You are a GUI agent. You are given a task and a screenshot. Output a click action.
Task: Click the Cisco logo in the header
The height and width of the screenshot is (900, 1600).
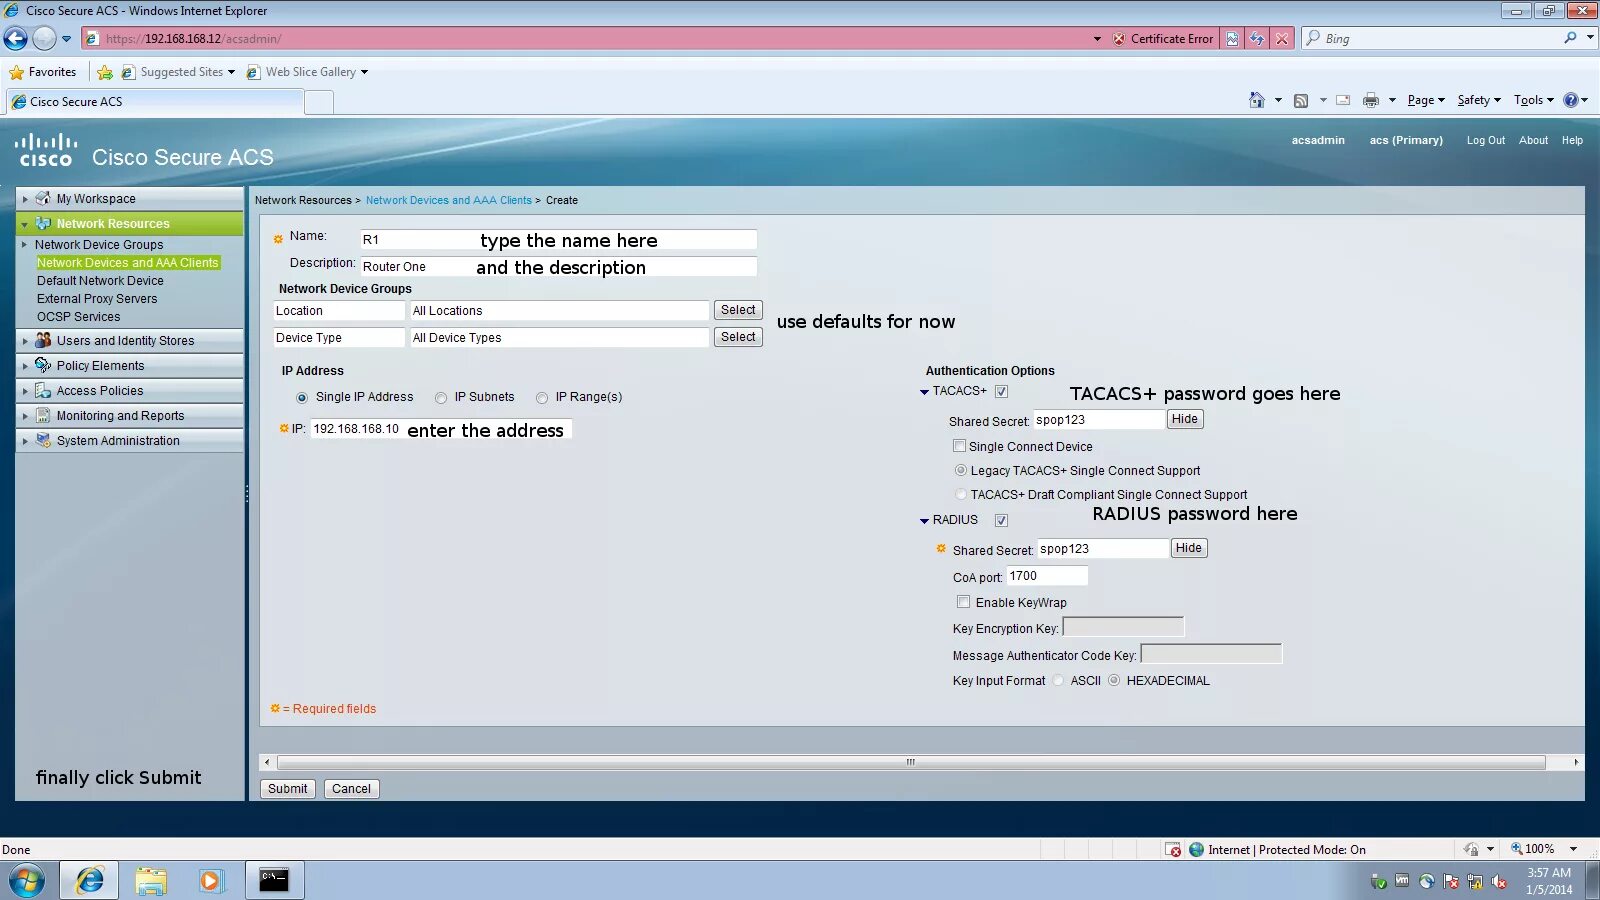tap(46, 150)
